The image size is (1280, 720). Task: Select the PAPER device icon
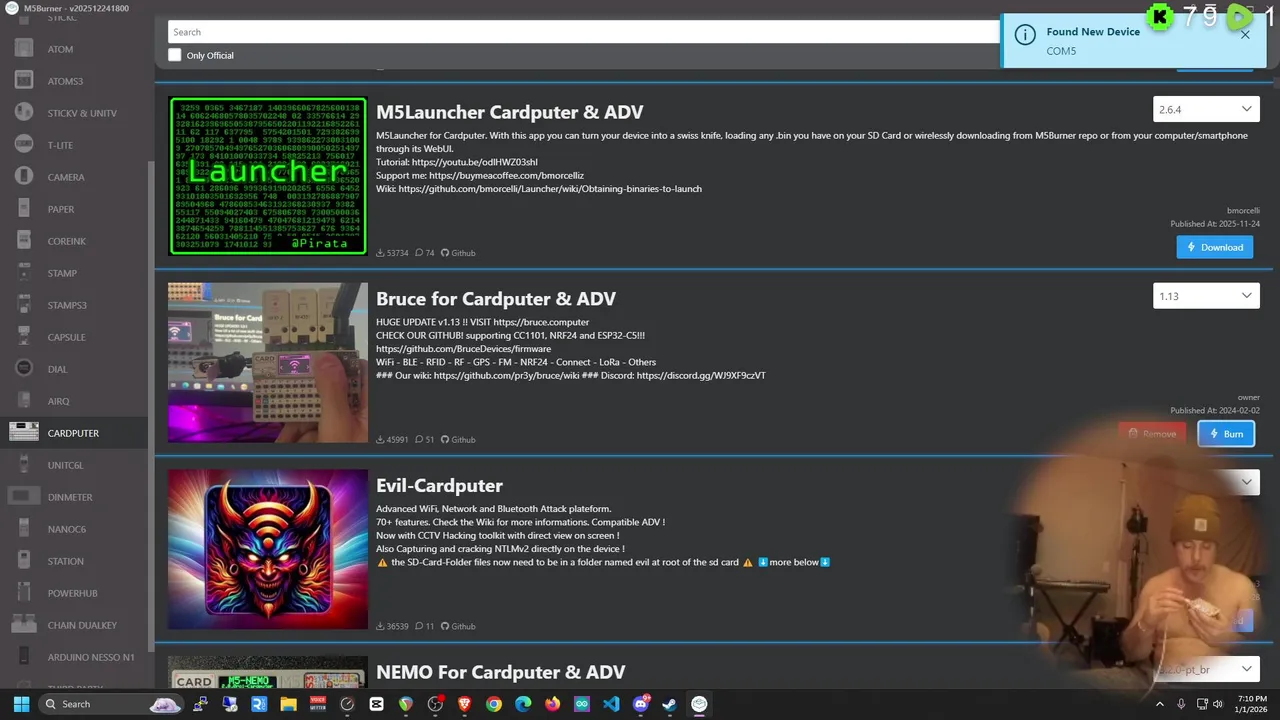click(x=24, y=209)
